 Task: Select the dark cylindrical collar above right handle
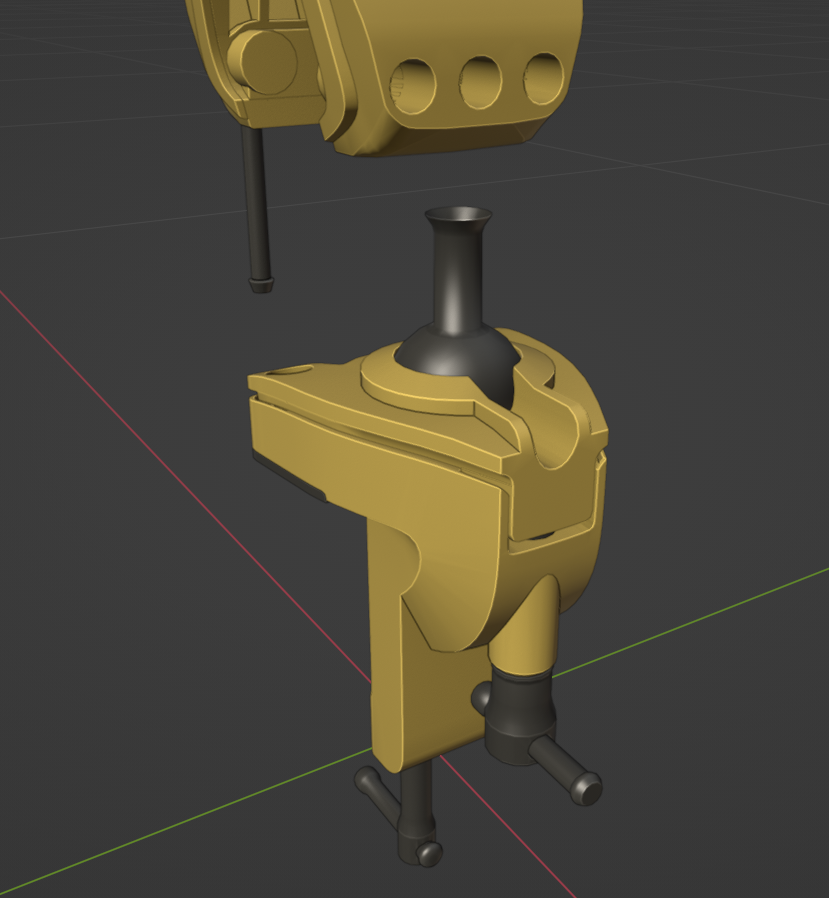pyautogui.click(x=522, y=708)
